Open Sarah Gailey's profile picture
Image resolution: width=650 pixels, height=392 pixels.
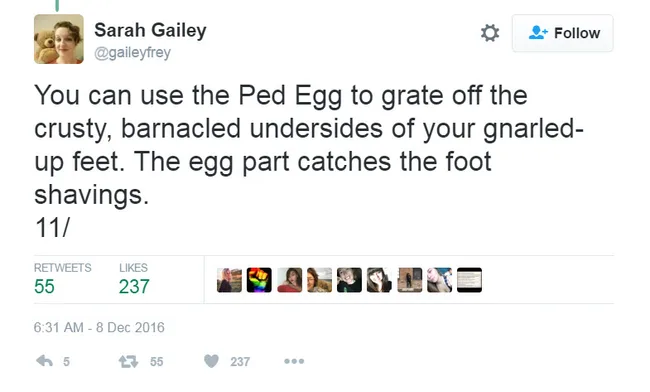(x=59, y=39)
